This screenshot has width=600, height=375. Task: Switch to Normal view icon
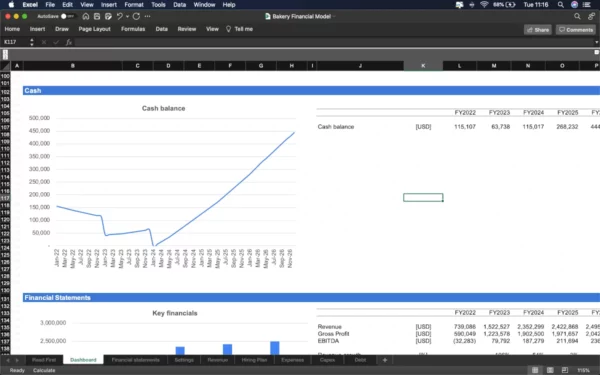(x=535, y=370)
